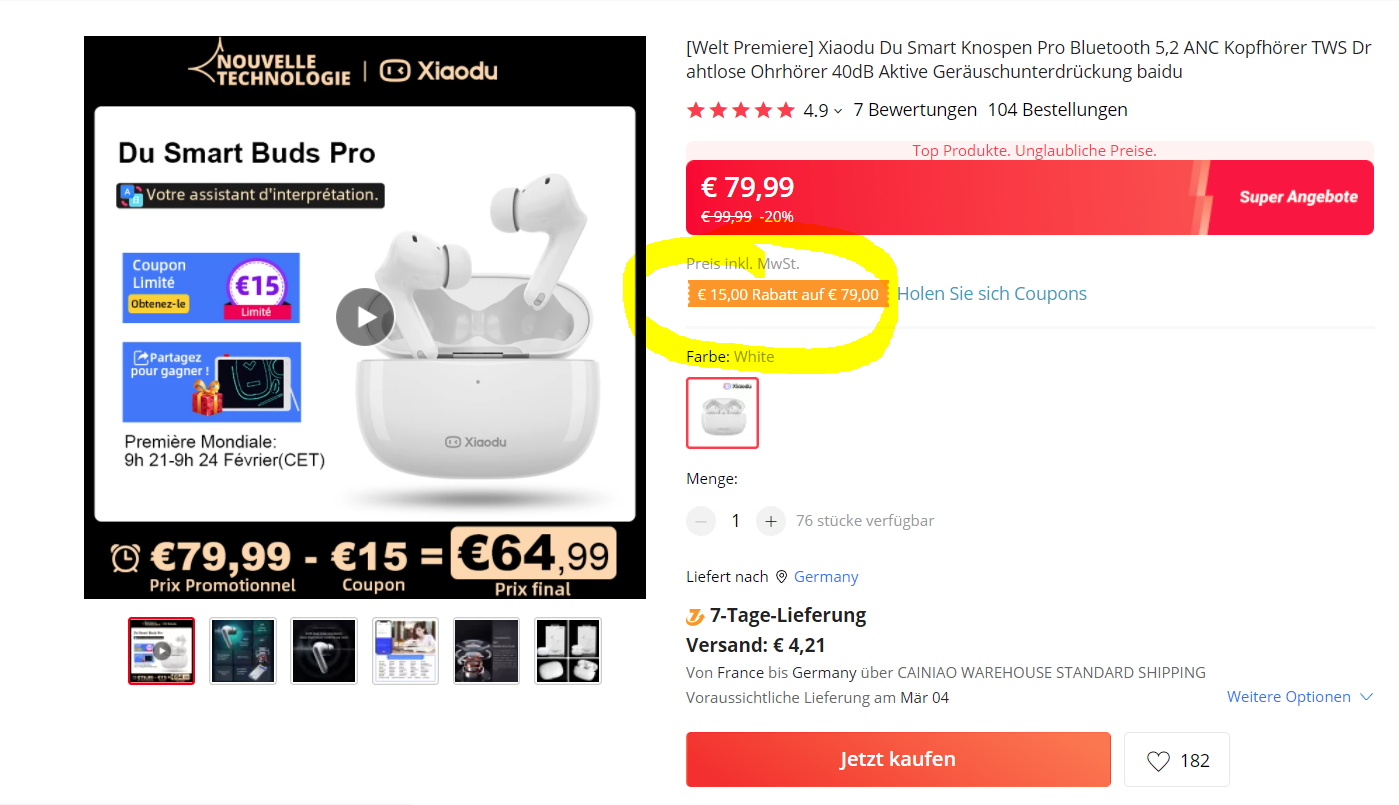1399x805 pixels.
Task: Select last thumbnail showing packaging views
Action: (568, 651)
